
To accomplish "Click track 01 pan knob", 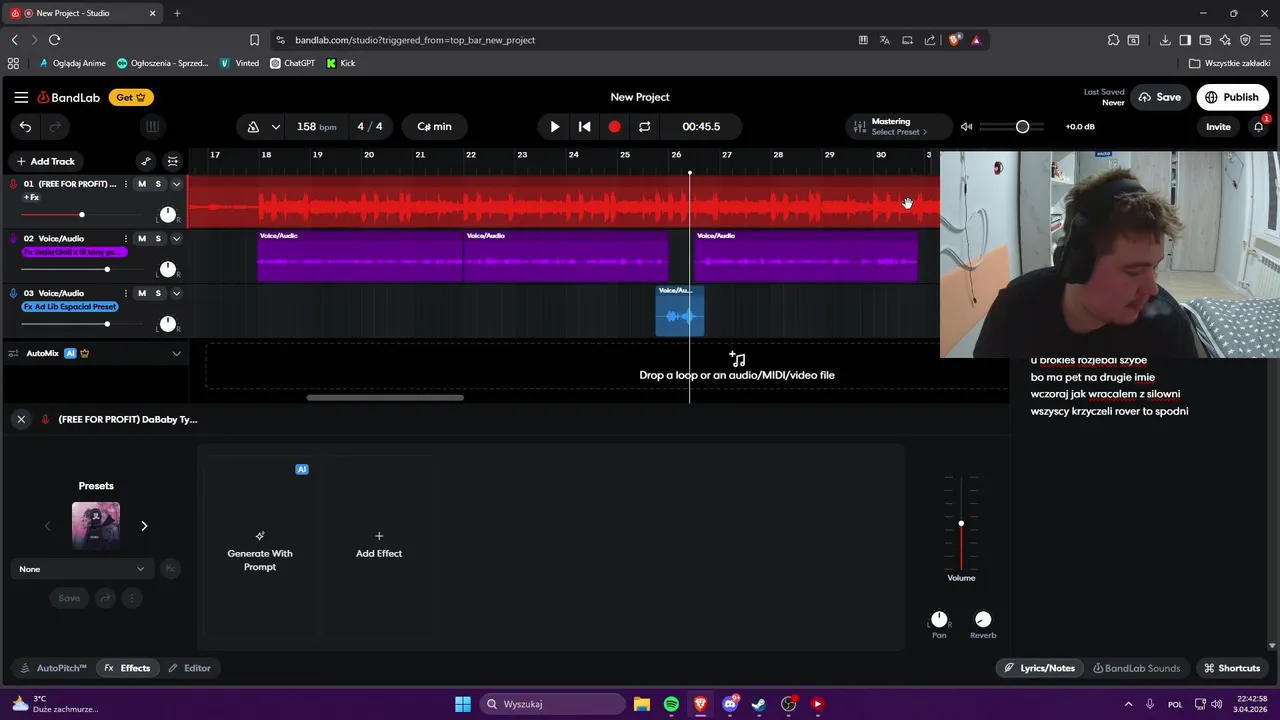I will coord(168,215).
